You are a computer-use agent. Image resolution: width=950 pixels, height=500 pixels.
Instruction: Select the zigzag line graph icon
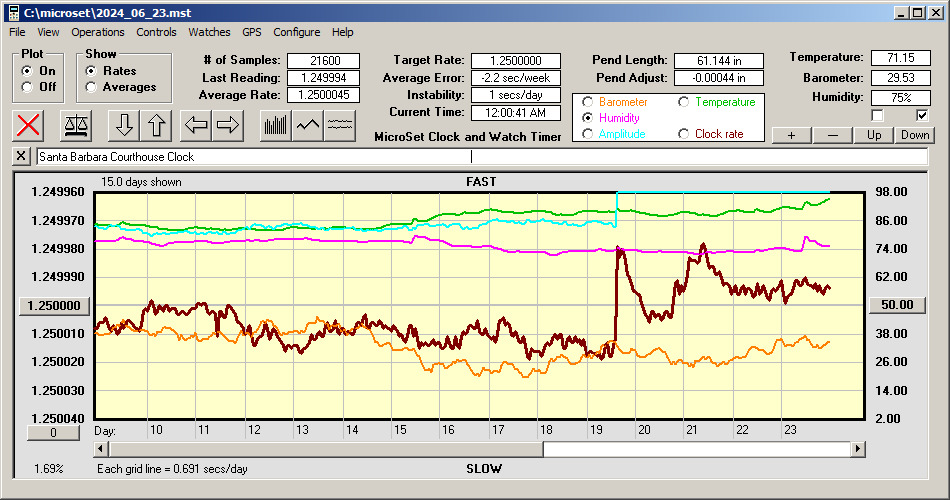pyautogui.click(x=307, y=125)
